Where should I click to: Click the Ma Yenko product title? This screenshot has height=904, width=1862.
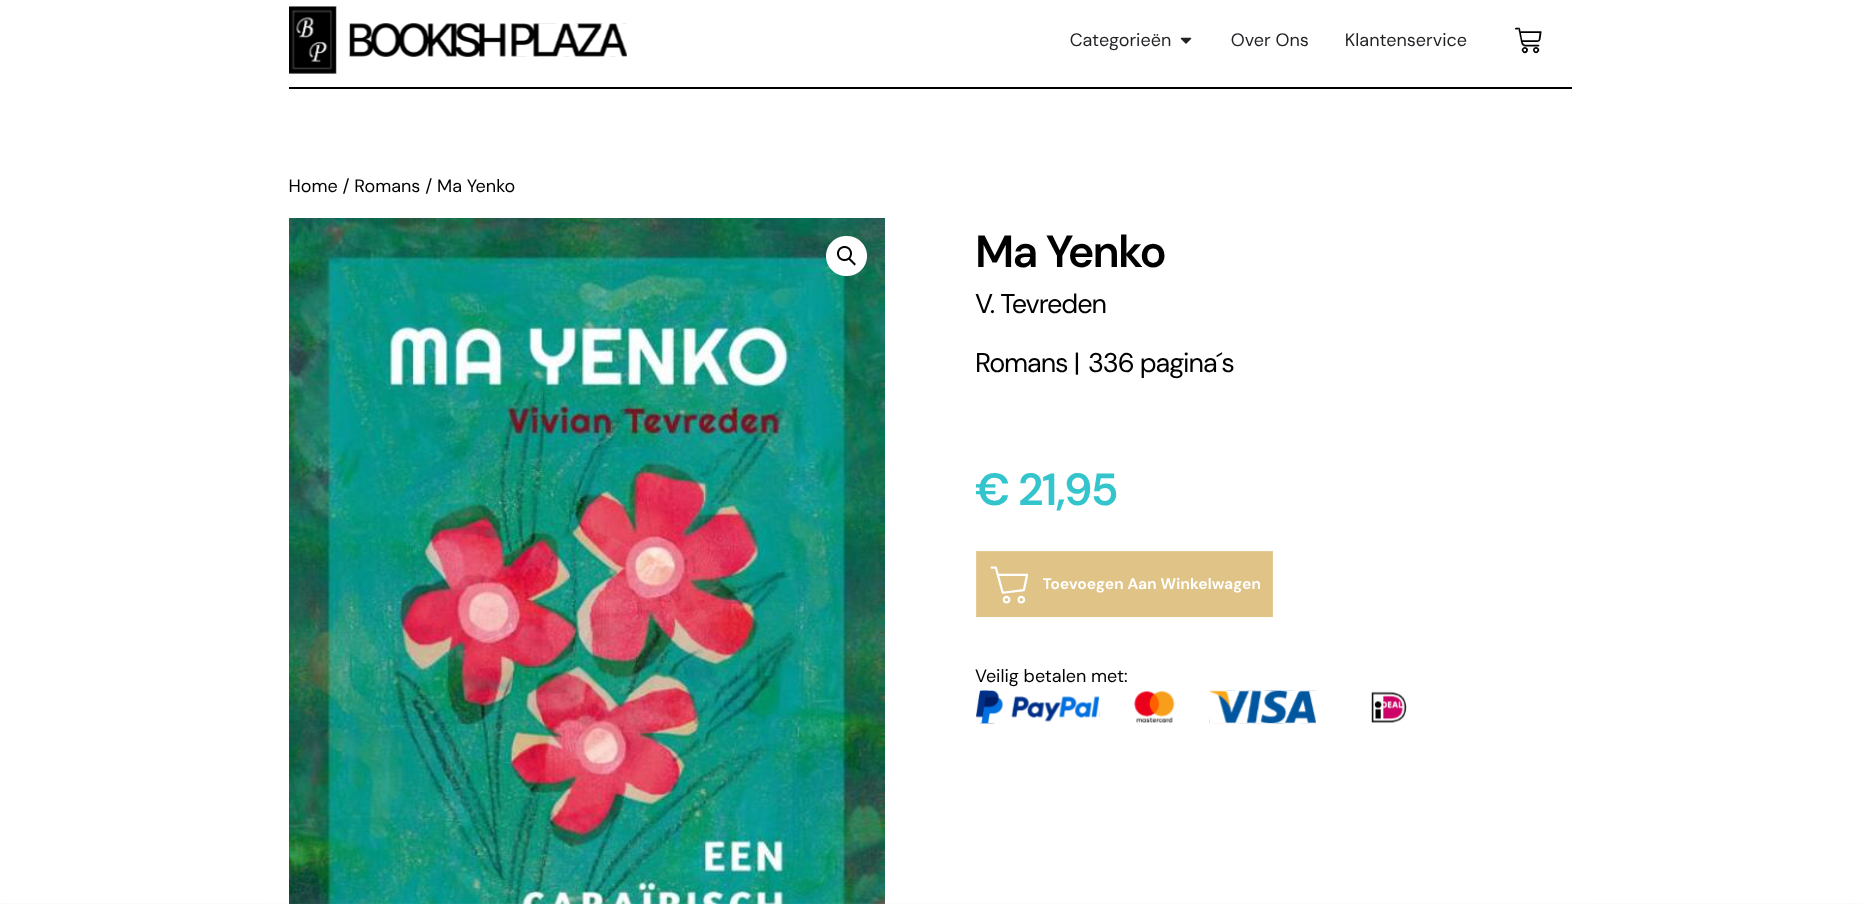pyautogui.click(x=1070, y=252)
